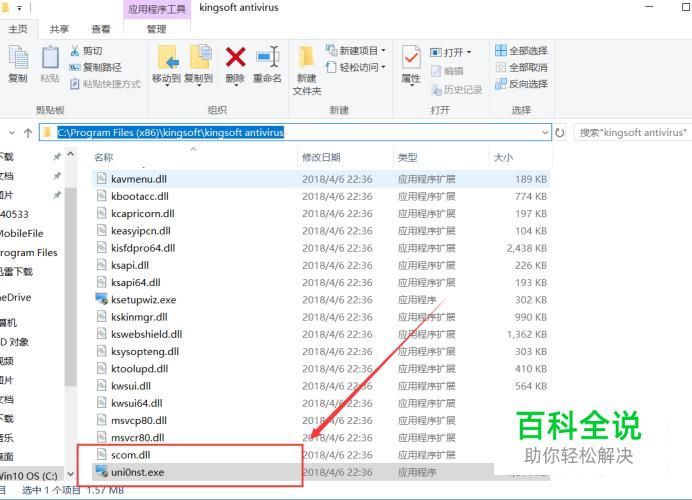Open the Easy access (轻松访问) dropdown
This screenshot has height=500, width=692.
356,67
